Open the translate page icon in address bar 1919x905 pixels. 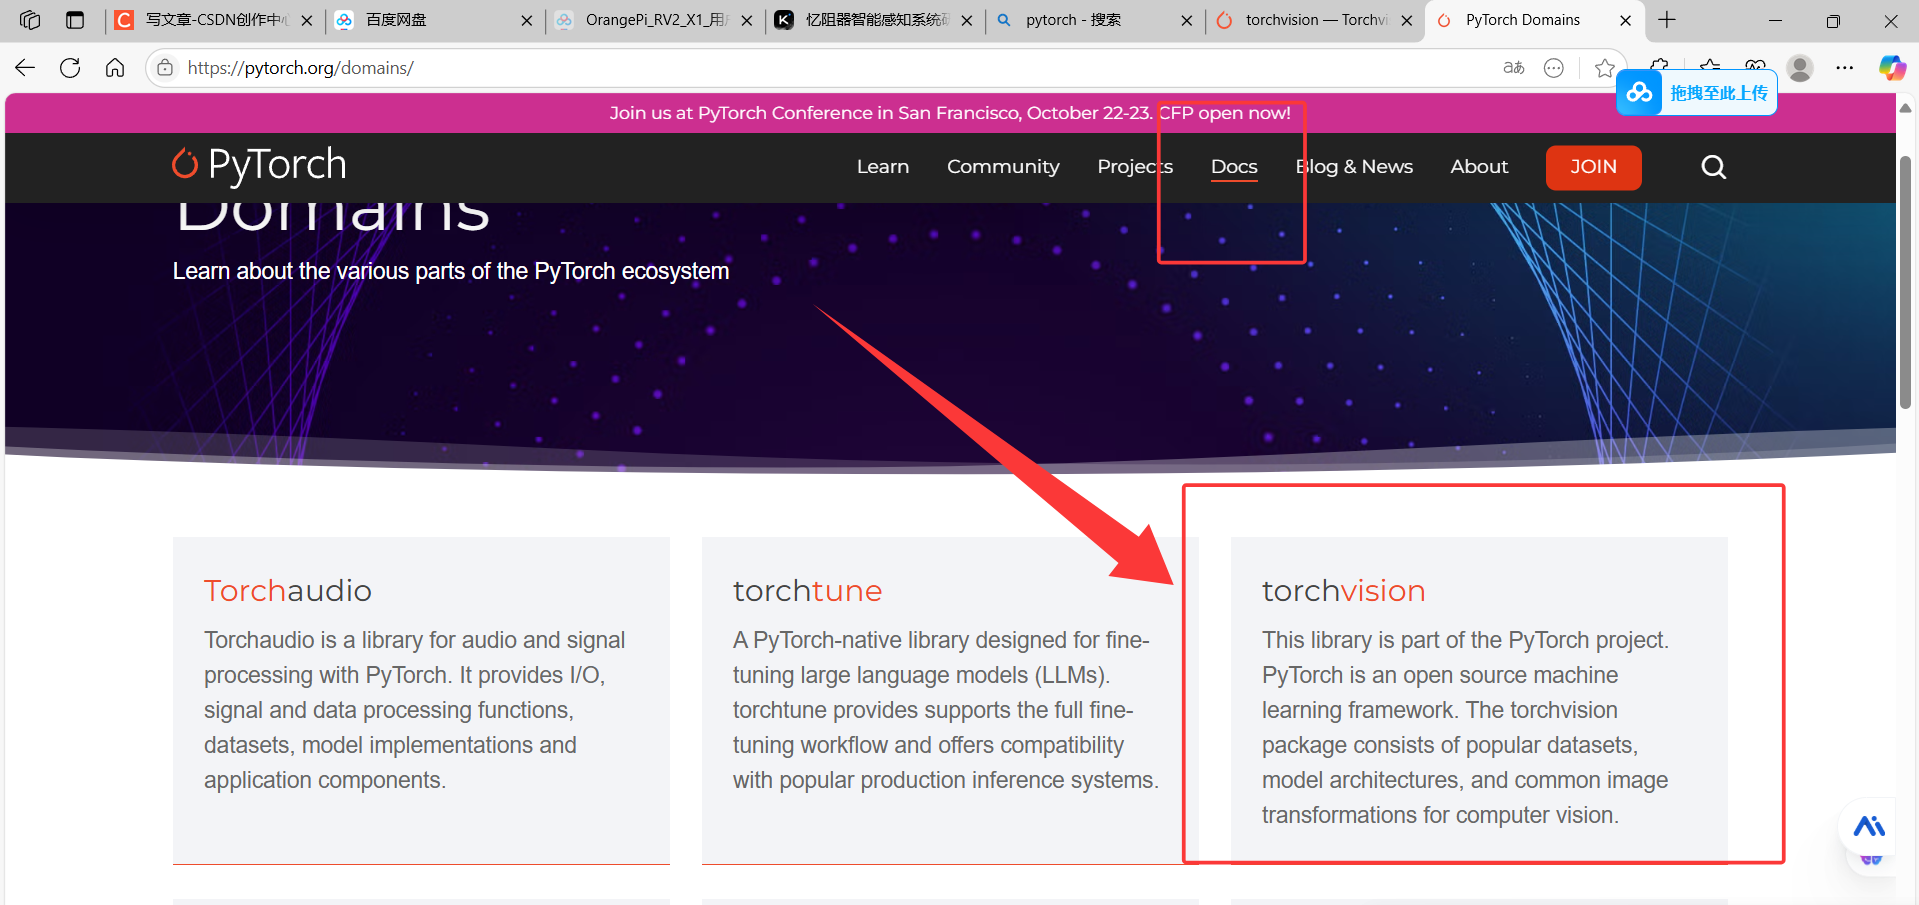coord(1514,68)
